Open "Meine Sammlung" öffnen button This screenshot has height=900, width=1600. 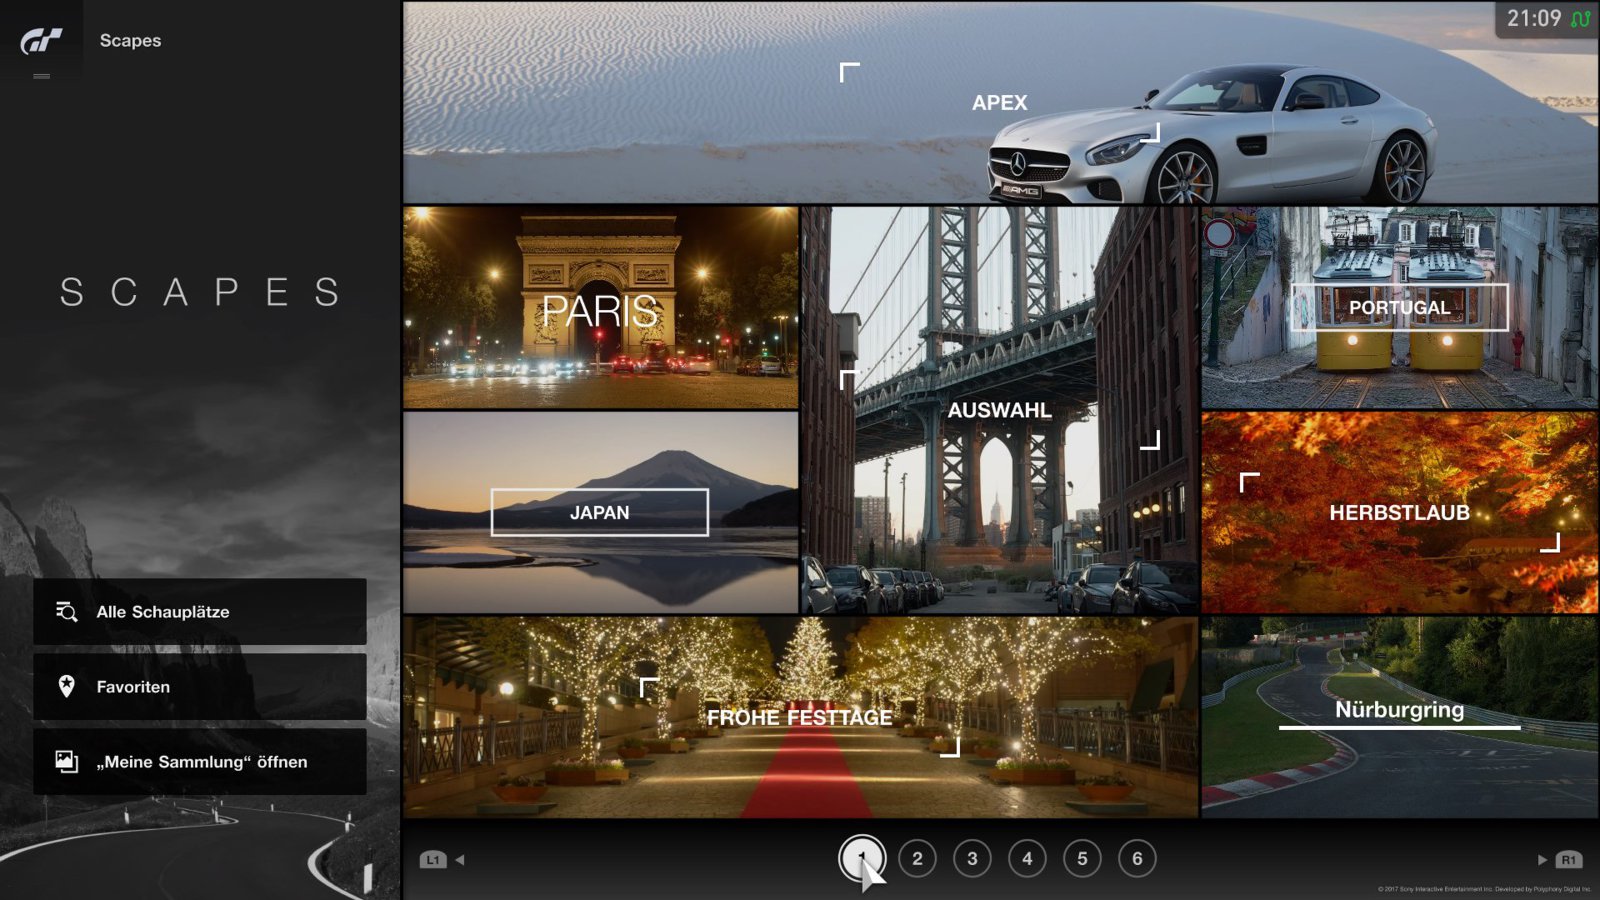[200, 762]
